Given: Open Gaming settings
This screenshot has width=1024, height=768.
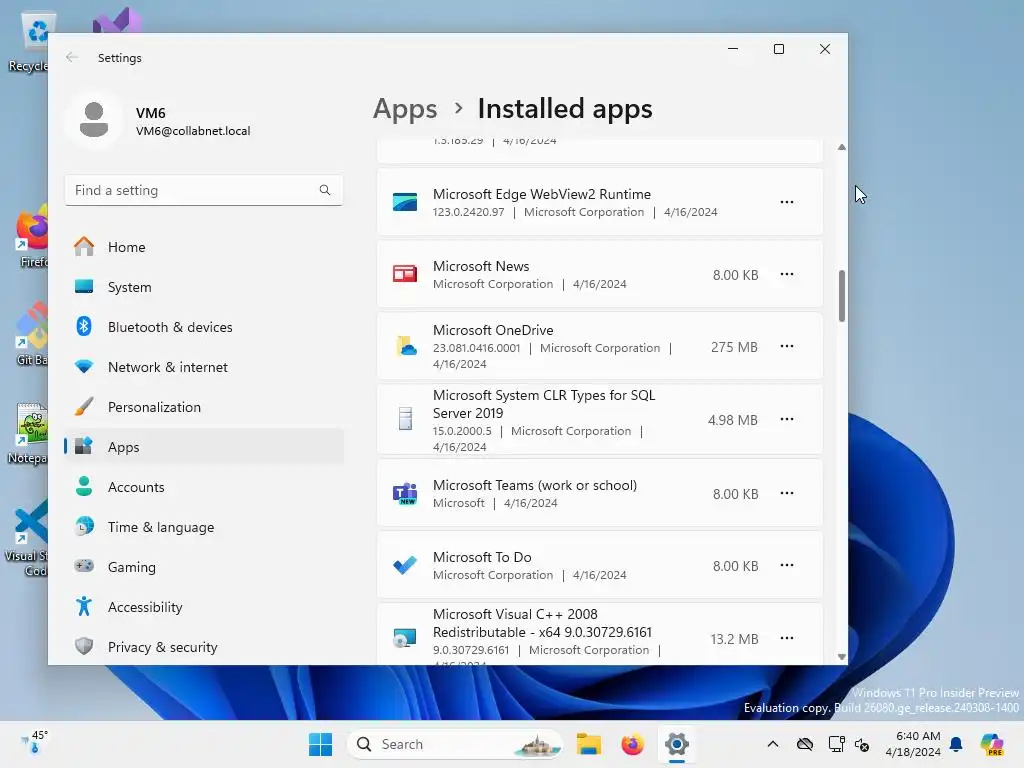Looking at the screenshot, I should click(204, 567).
